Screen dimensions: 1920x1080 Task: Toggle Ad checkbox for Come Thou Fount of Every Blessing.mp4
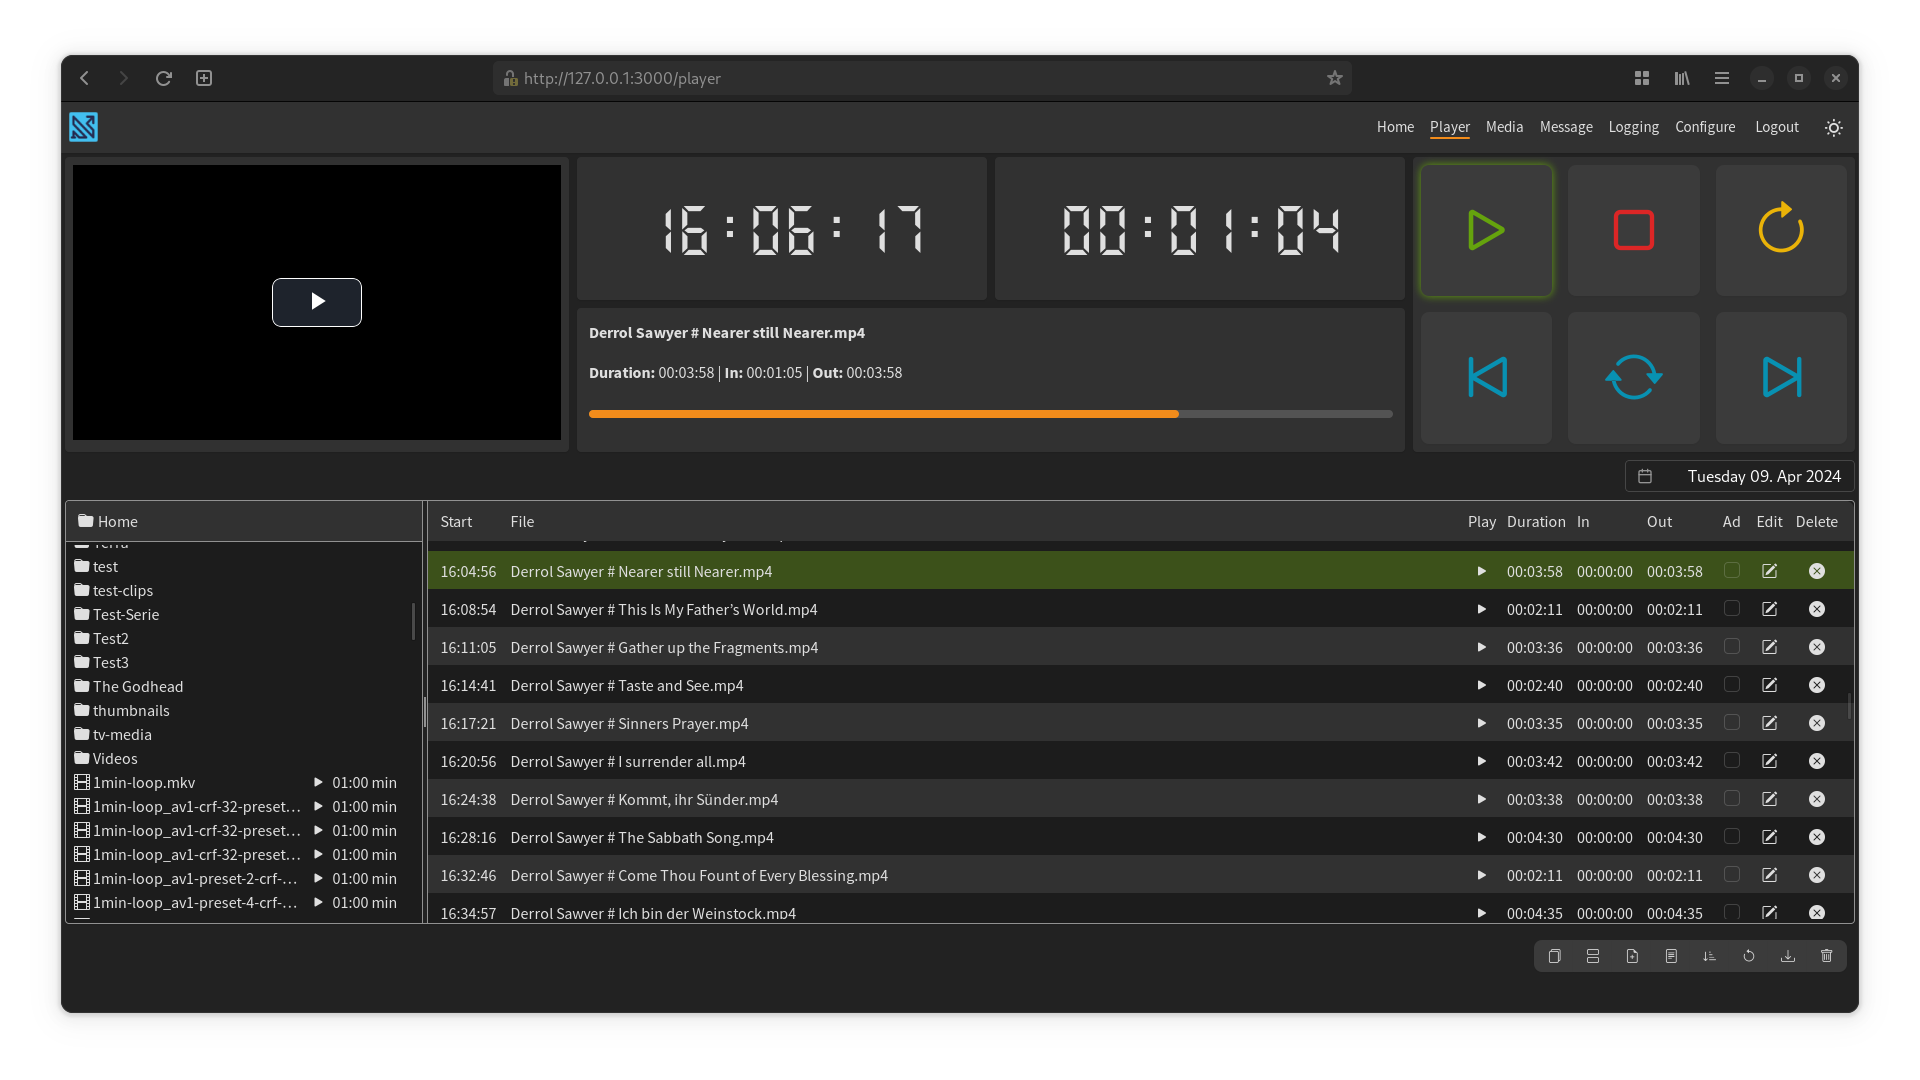[x=1732, y=874]
